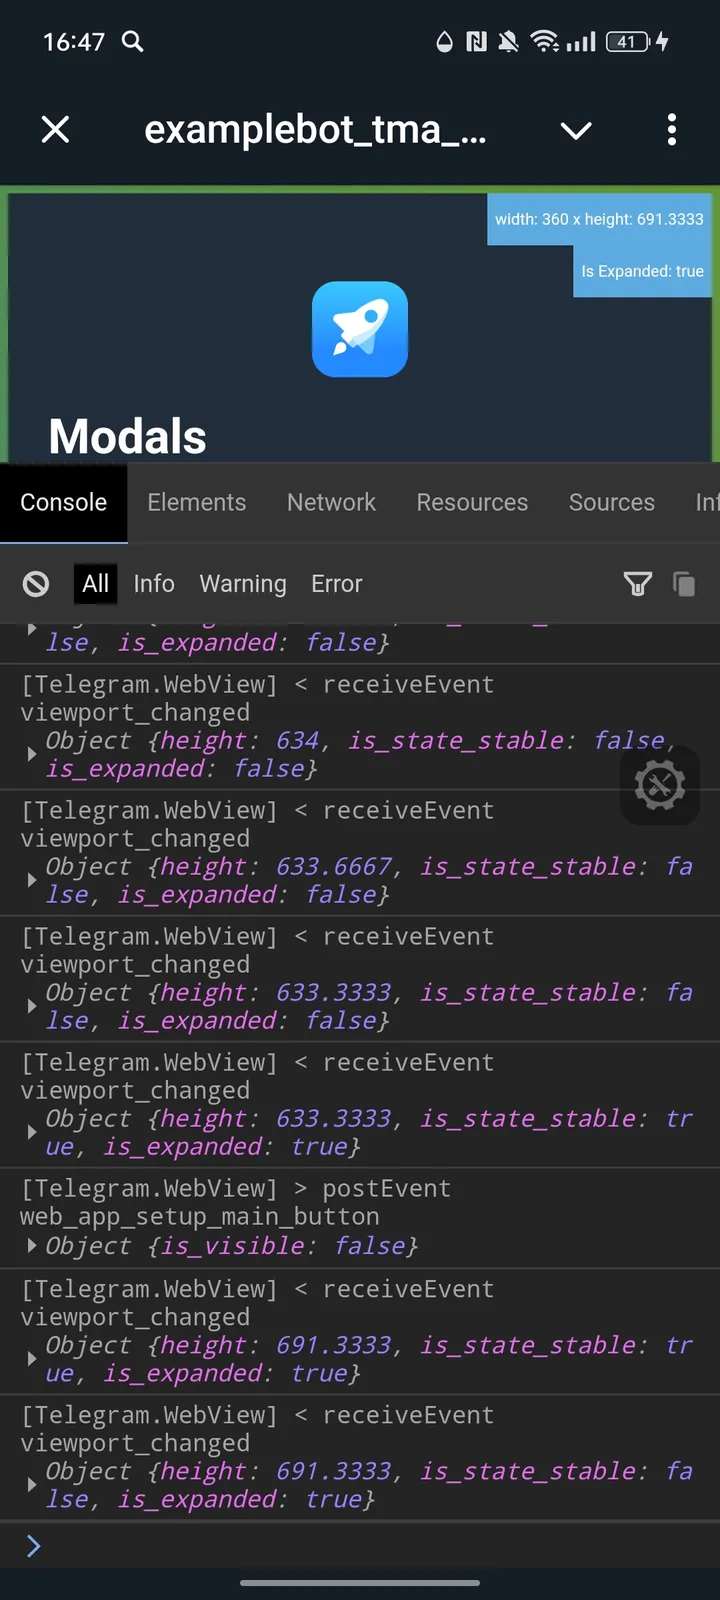720x1600 pixels.
Task: Open the three-dot overflow menu
Action: click(x=671, y=130)
